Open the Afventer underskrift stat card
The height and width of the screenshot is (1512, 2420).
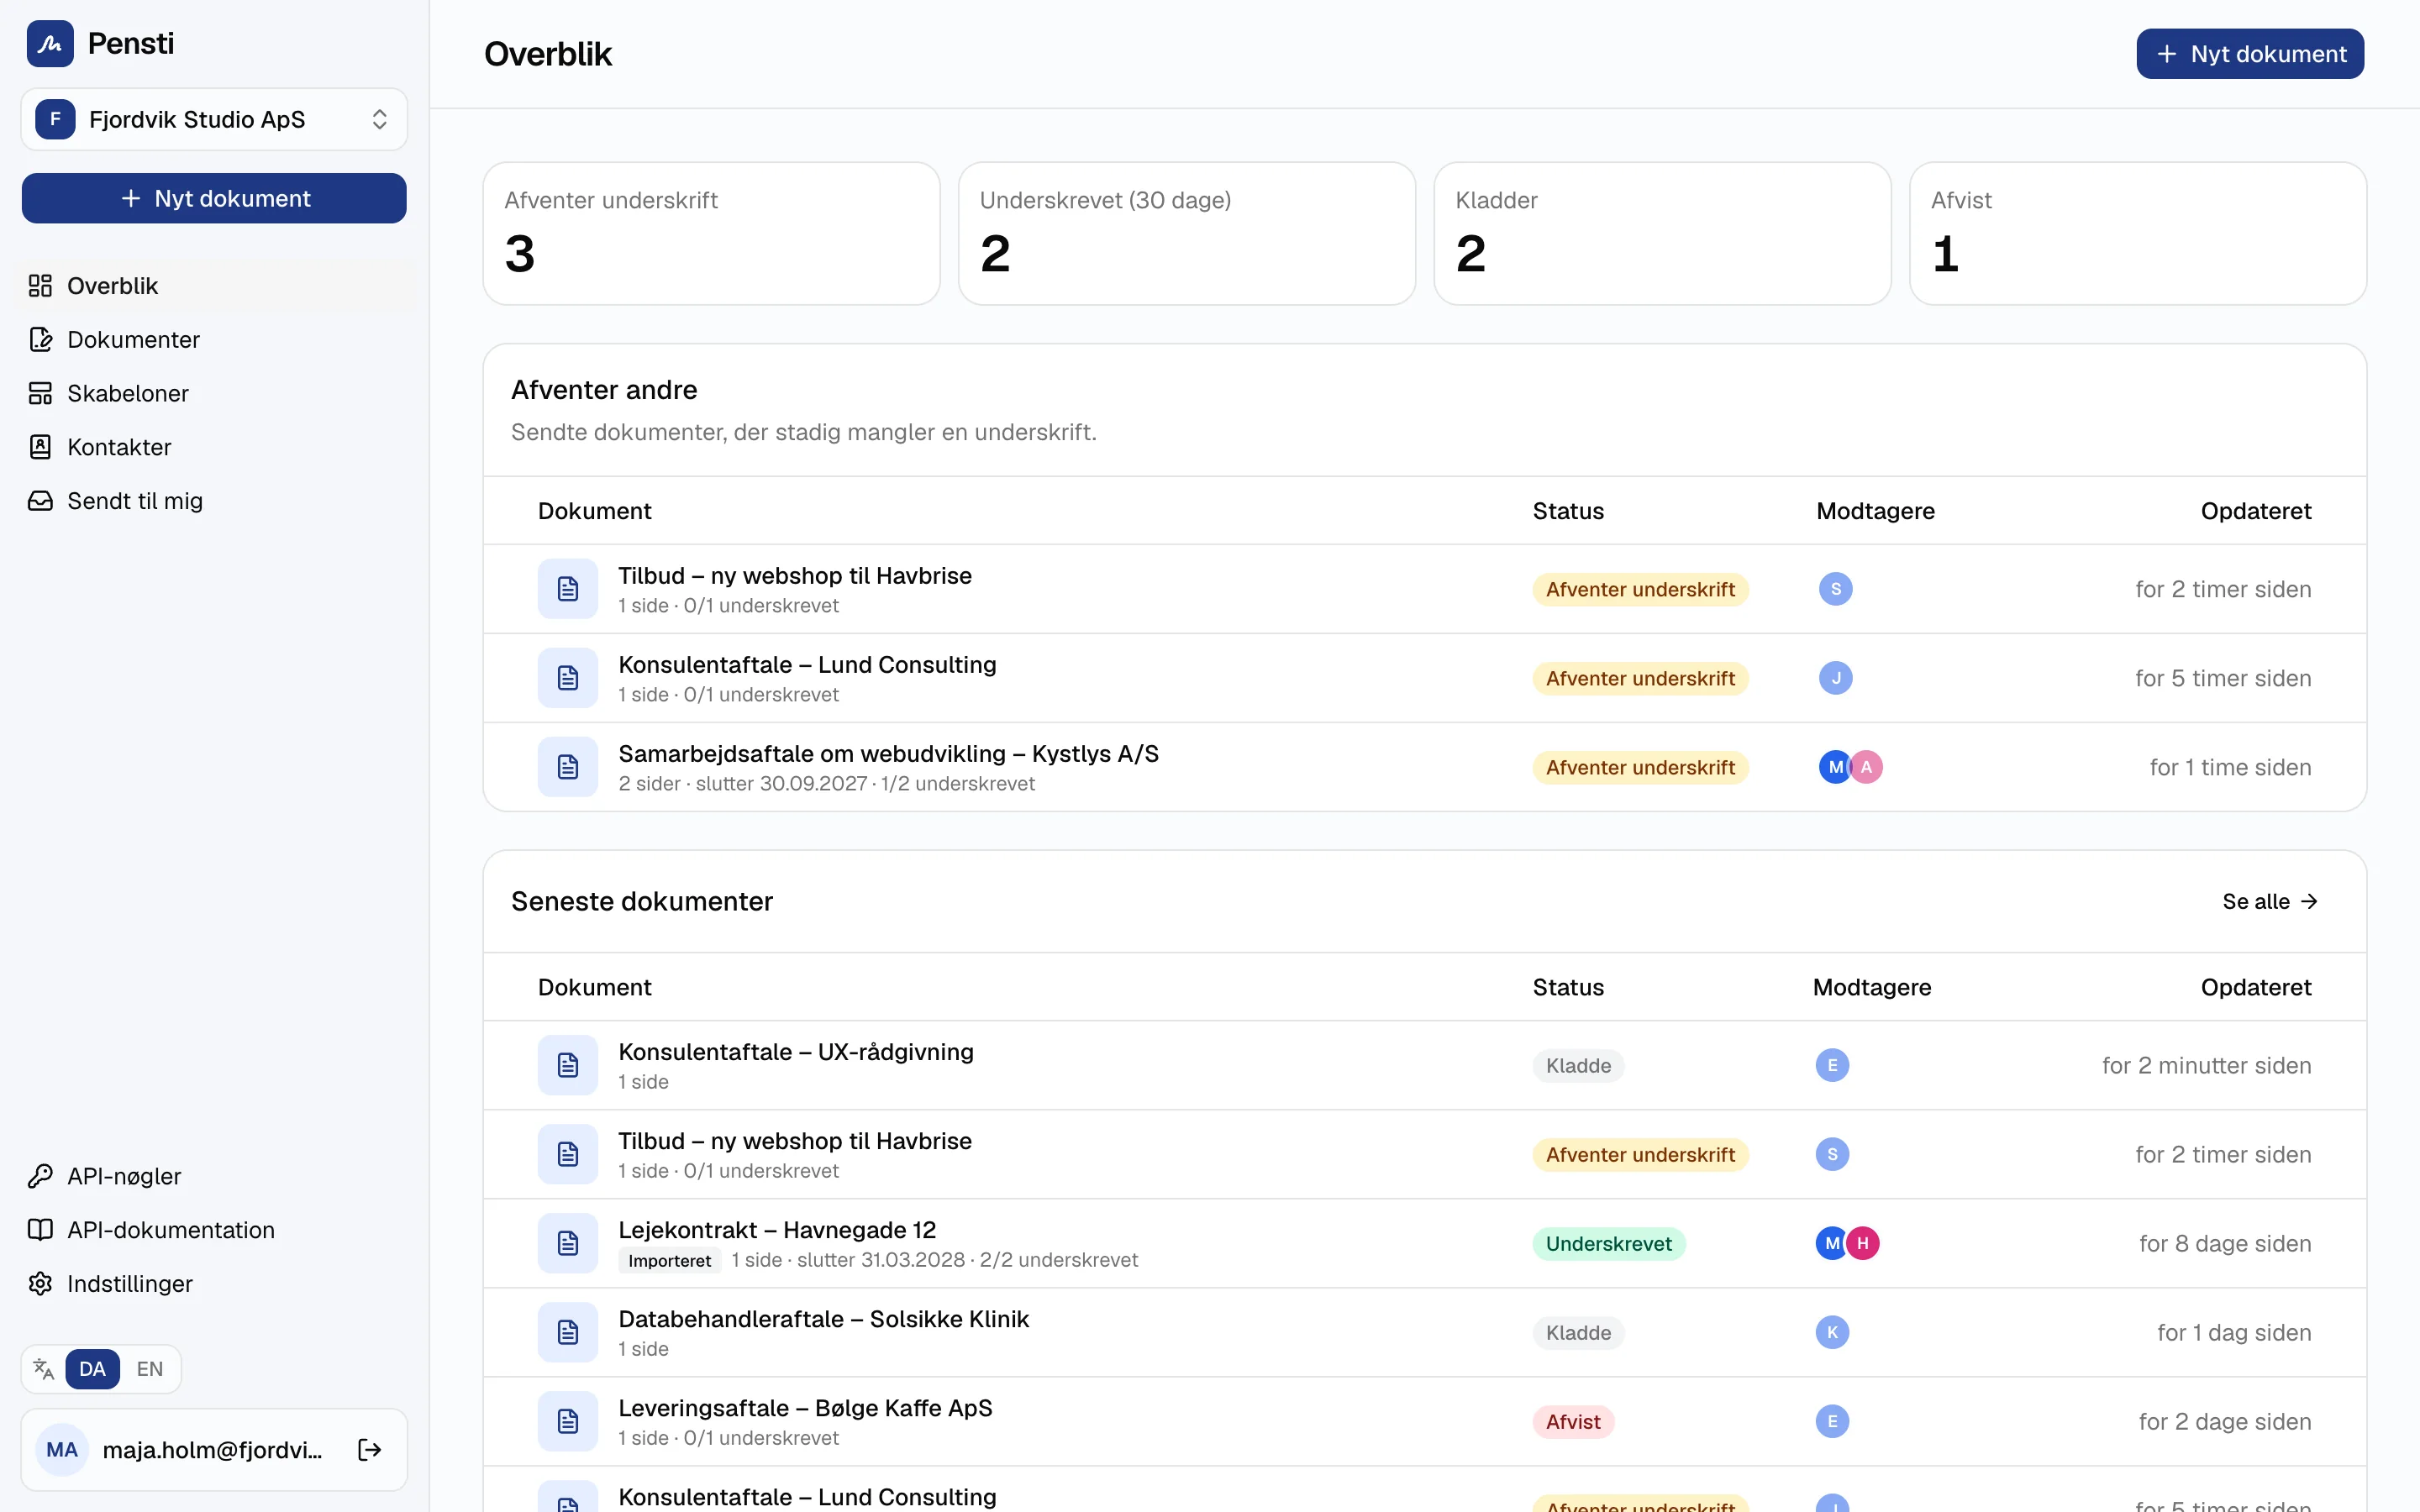click(711, 234)
